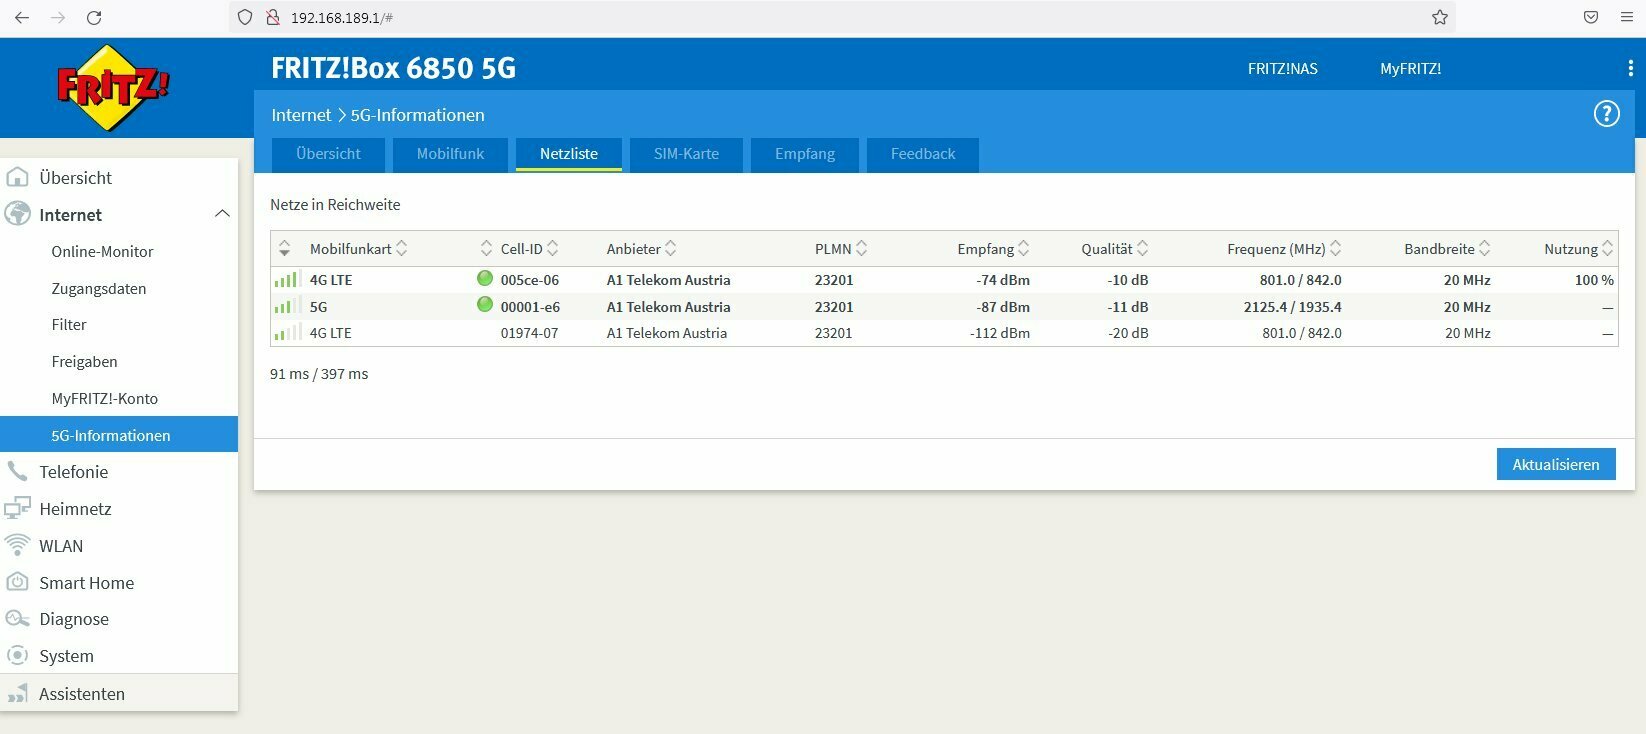Click the Telefonie phone icon

tap(17, 471)
